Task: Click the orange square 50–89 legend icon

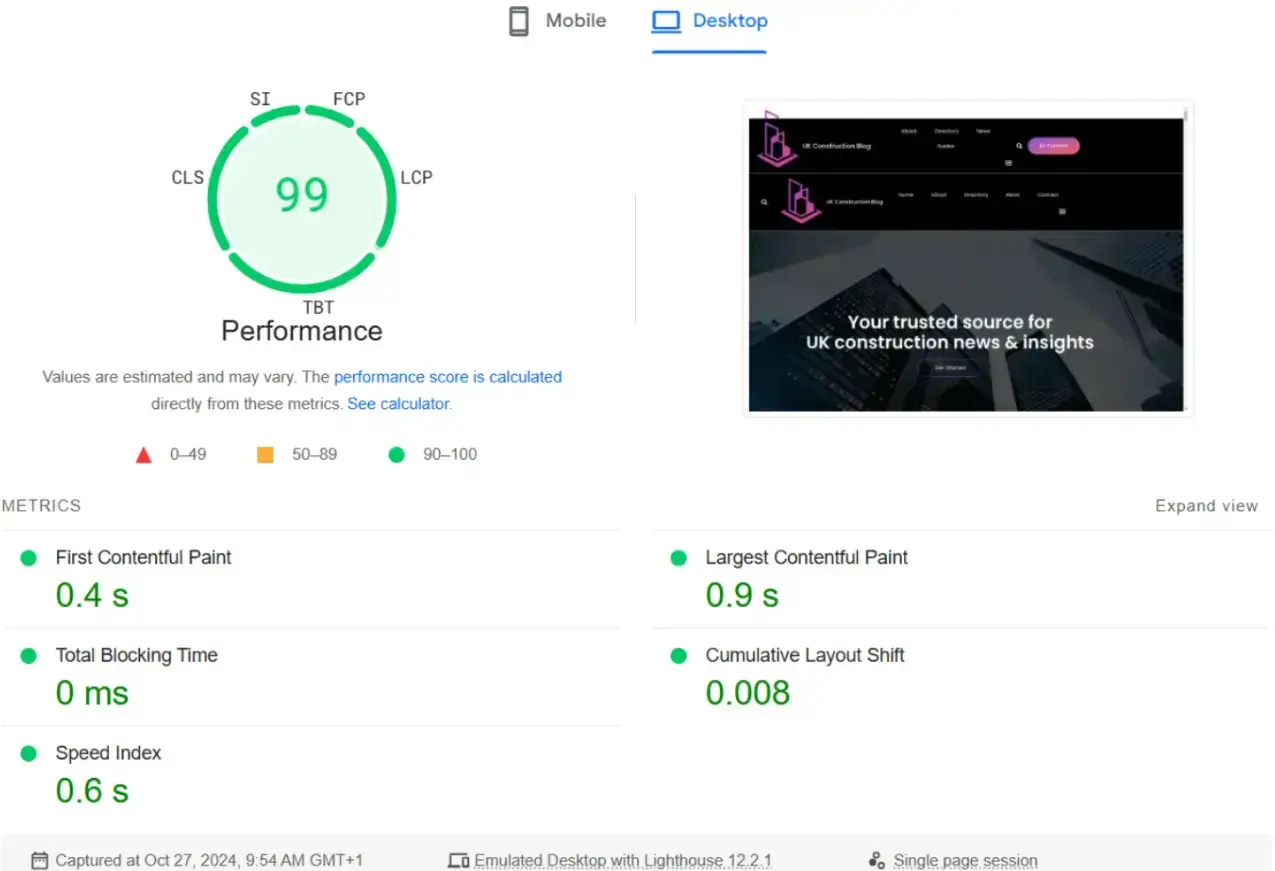Action: 265,454
